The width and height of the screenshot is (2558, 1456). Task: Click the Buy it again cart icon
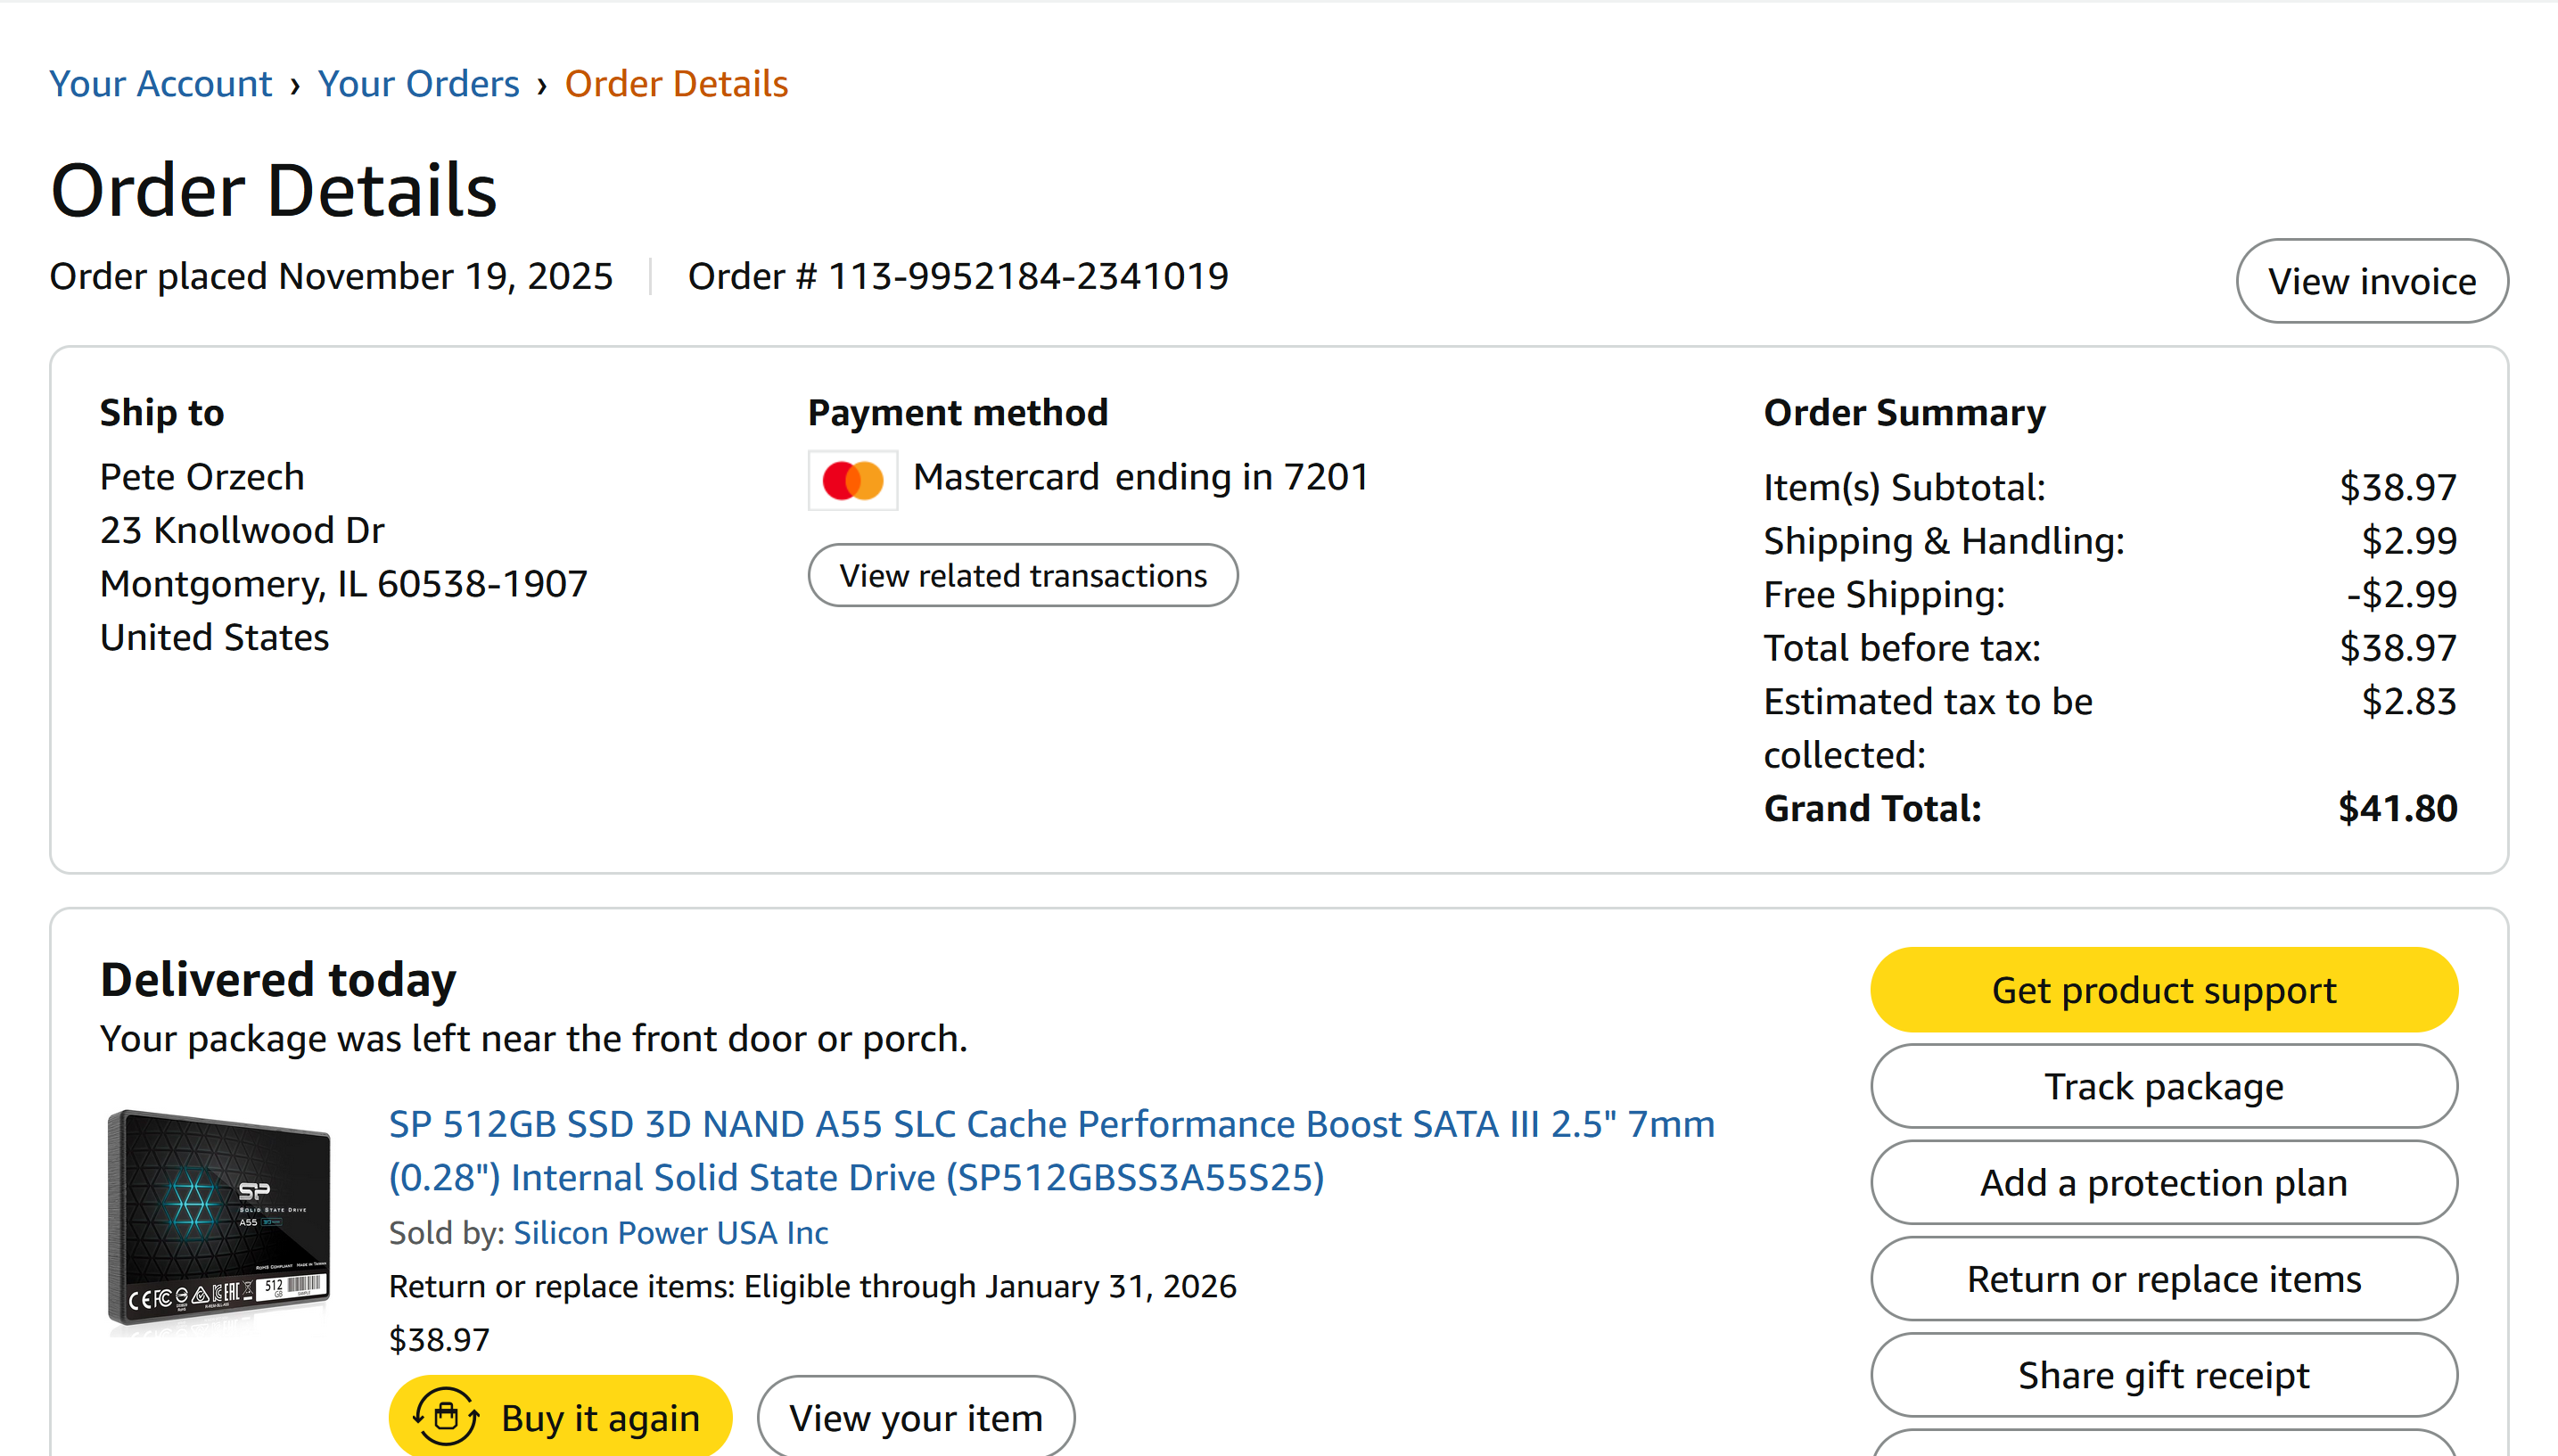coord(446,1417)
